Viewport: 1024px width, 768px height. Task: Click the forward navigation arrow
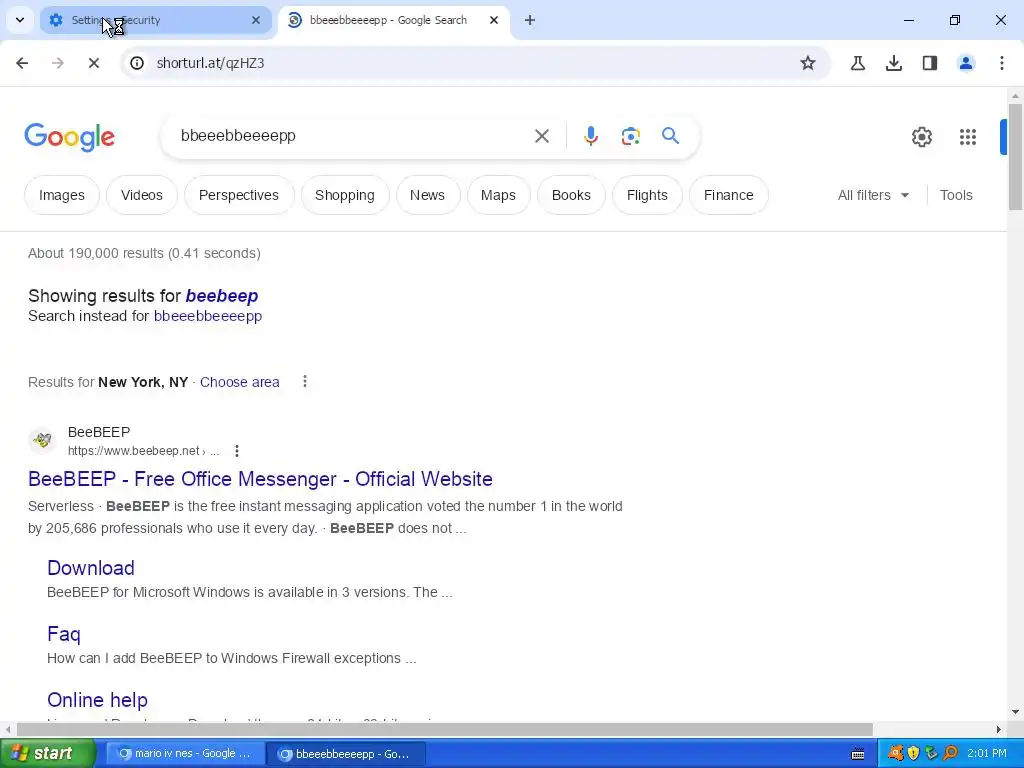[58, 63]
